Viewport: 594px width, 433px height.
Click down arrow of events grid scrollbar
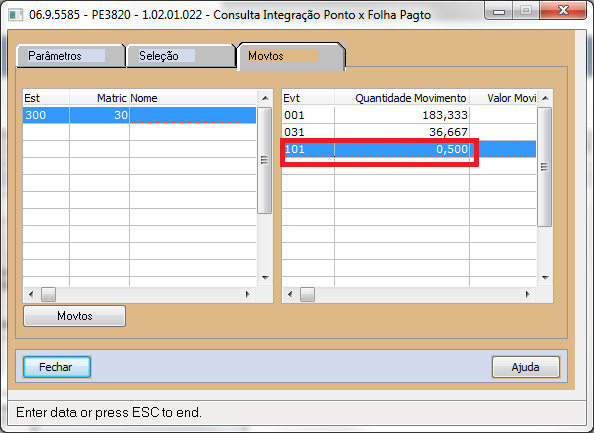pyautogui.click(x=545, y=278)
